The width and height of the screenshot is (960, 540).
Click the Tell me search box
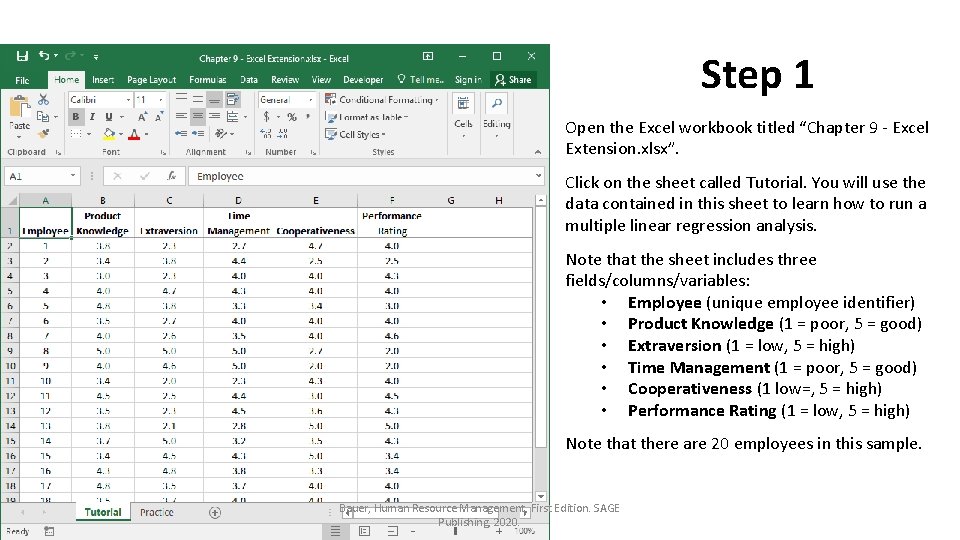(x=420, y=80)
